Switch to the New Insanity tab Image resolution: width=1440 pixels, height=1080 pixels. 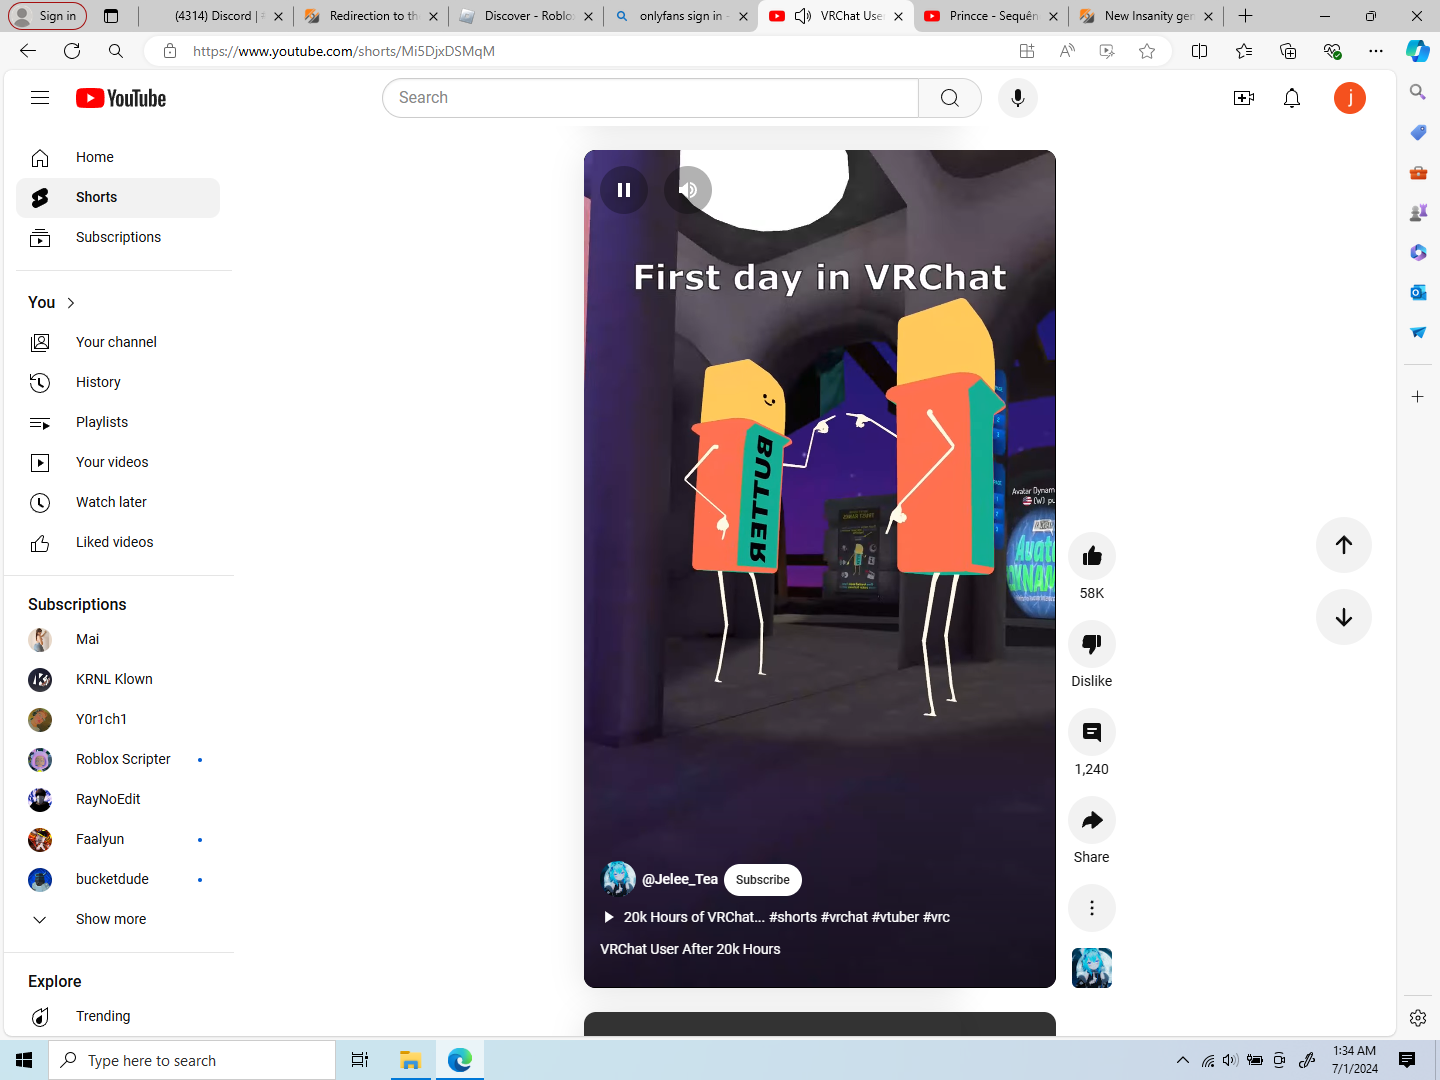[1146, 16]
